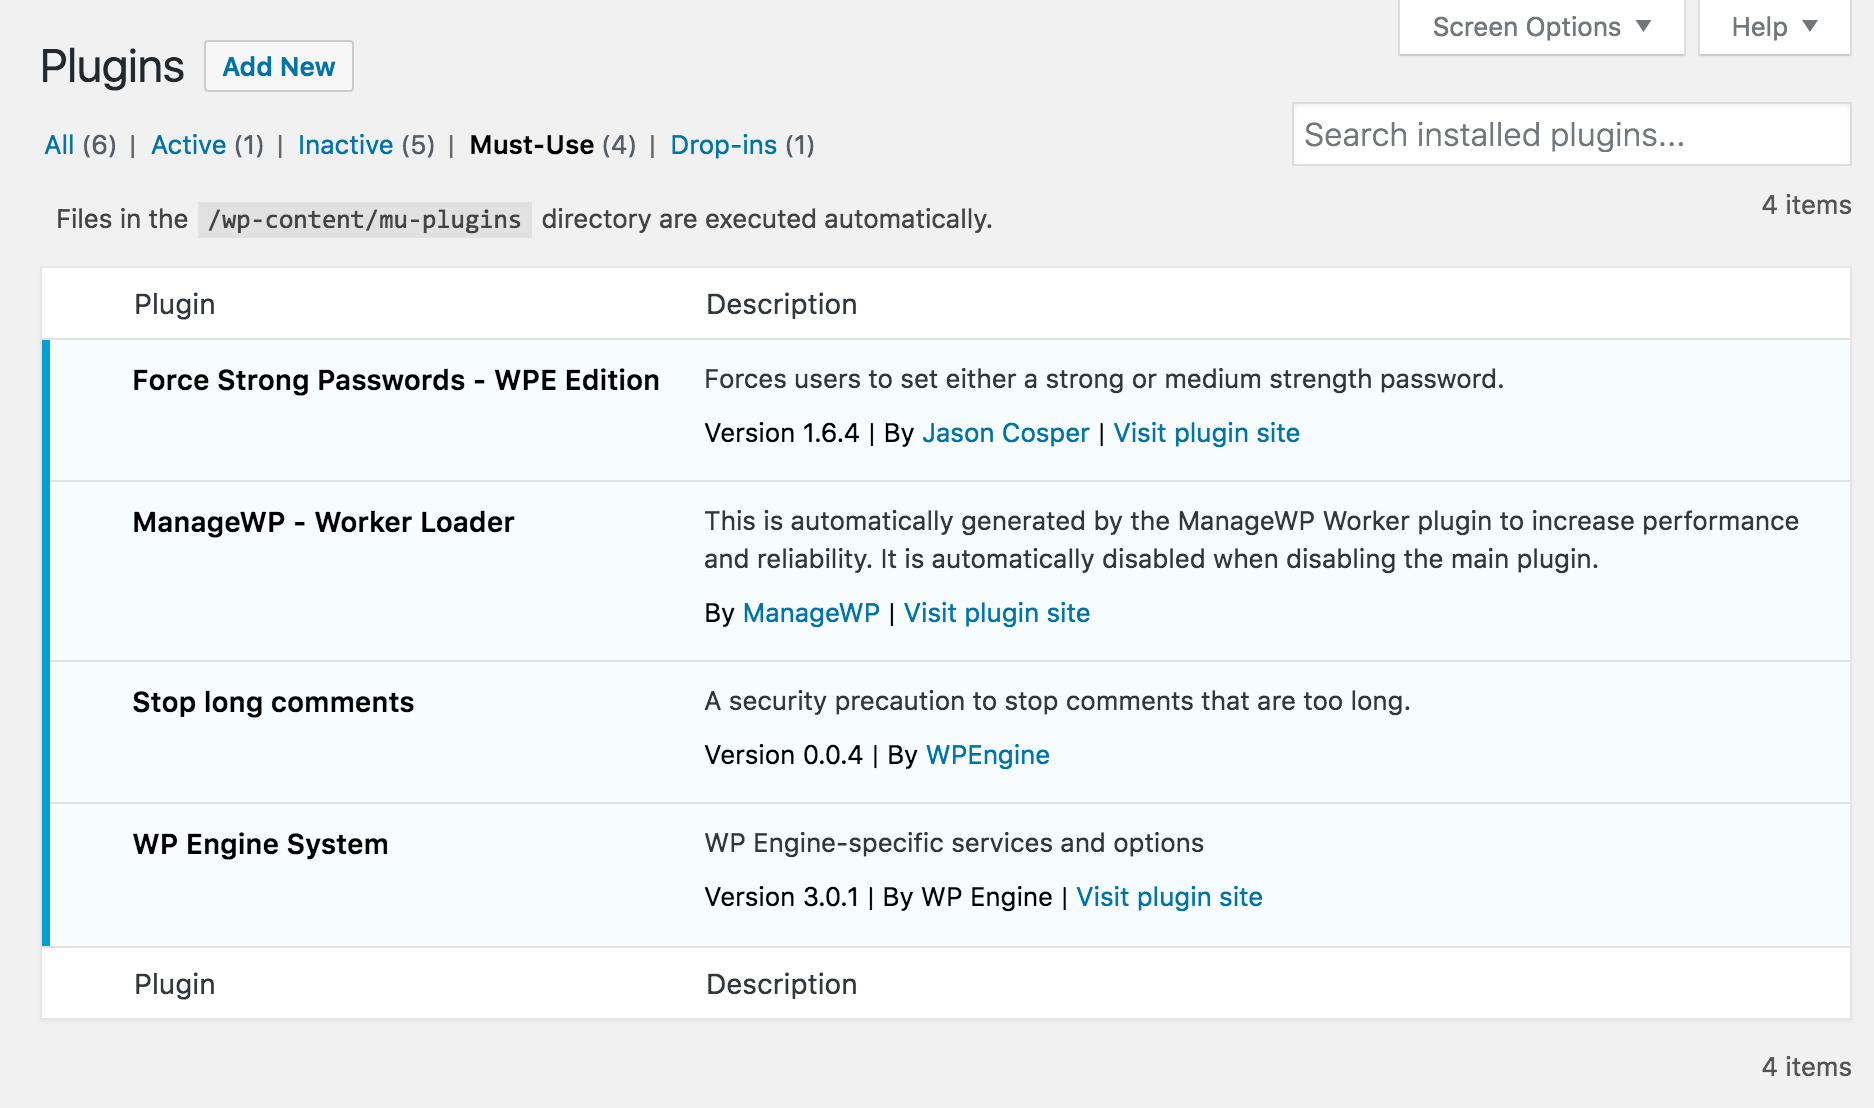Screen dimensions: 1874x1108
Task: Click the bottom 4 items count
Action: pyautogui.click(x=1806, y=1067)
